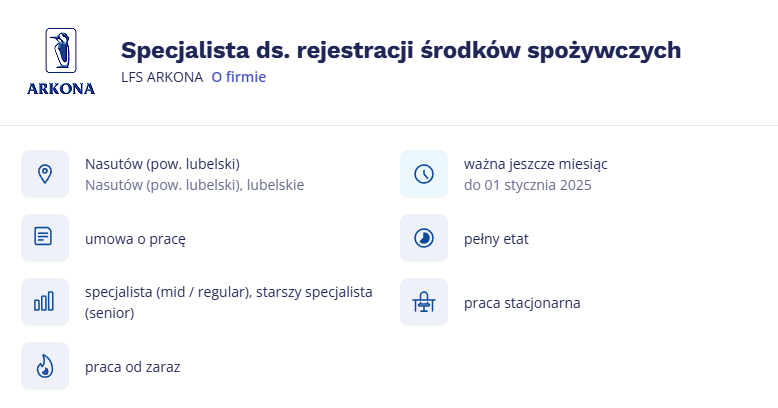Click the 'Nasutów (pow. lubelski), lubelskie' region line

click(x=194, y=185)
